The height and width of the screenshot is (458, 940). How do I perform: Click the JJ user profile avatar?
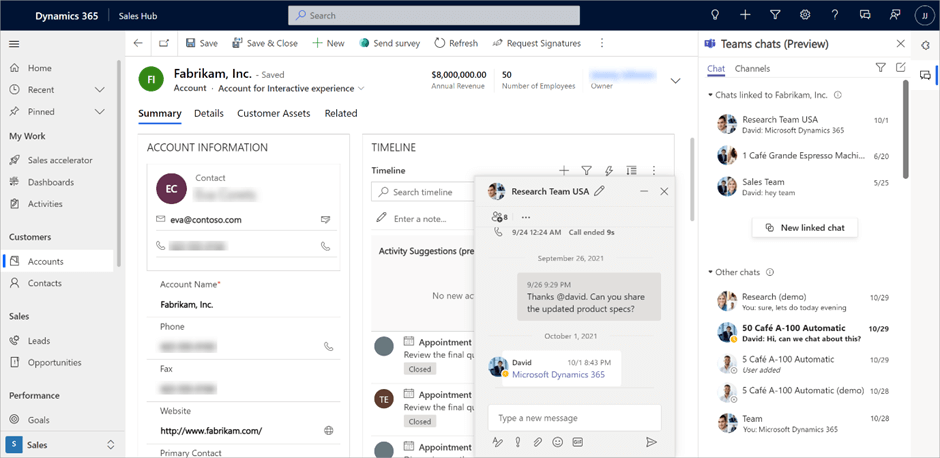925,16
